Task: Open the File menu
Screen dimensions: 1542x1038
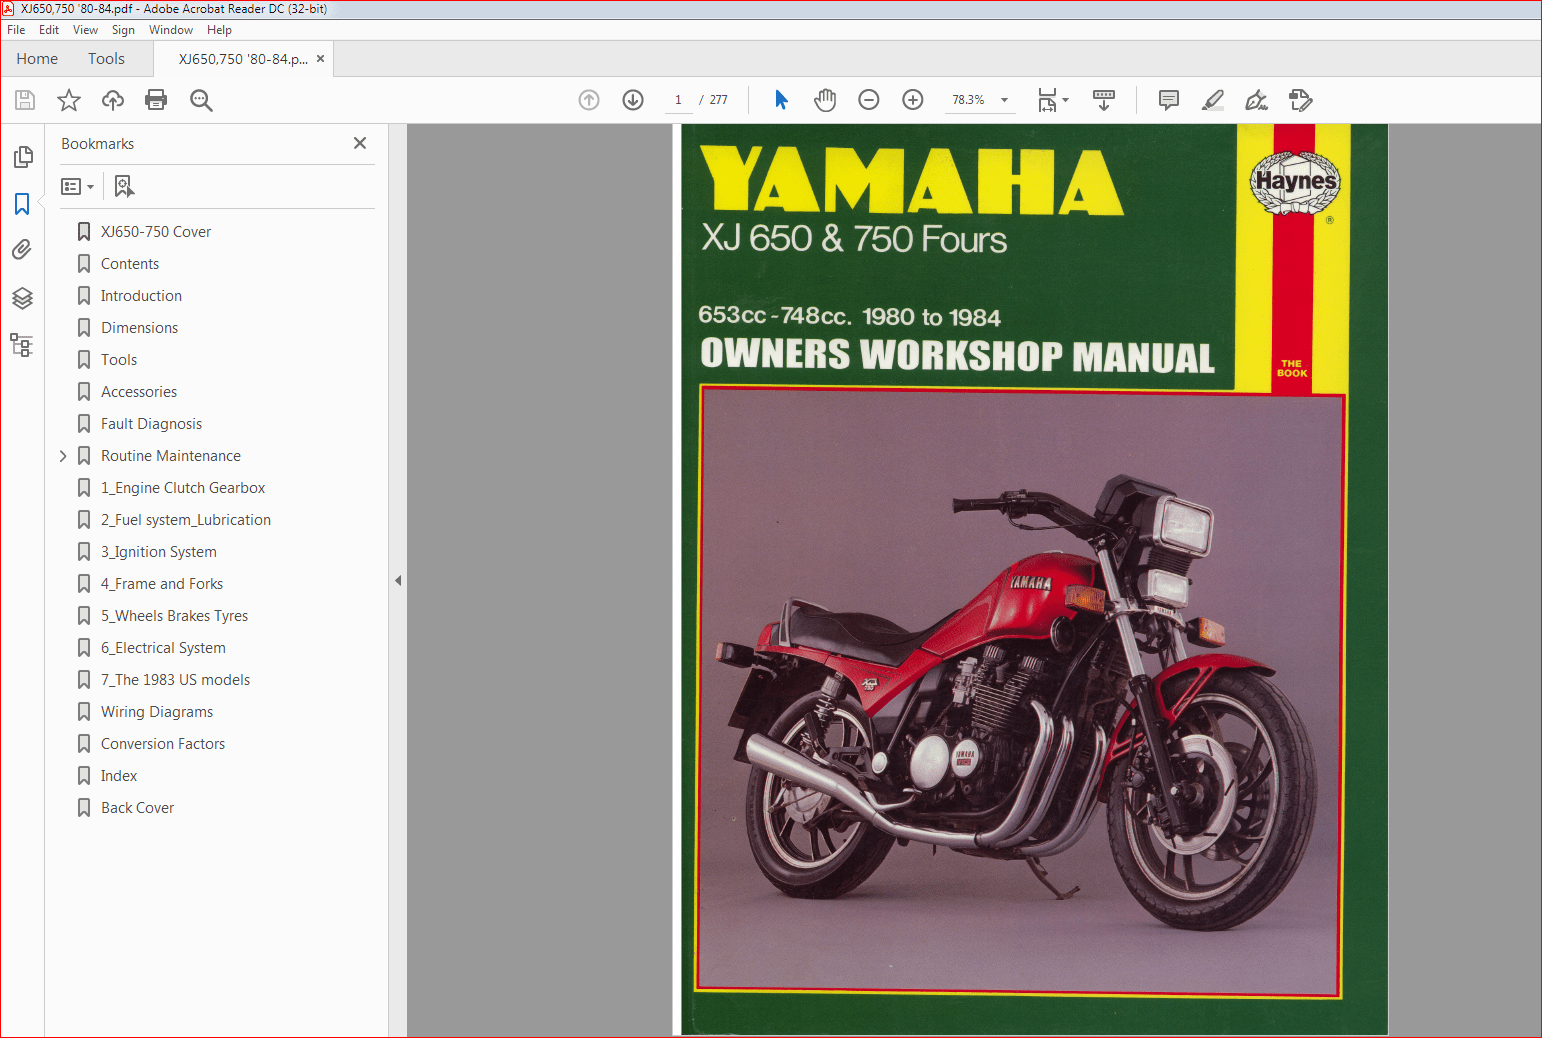Action: coord(16,30)
